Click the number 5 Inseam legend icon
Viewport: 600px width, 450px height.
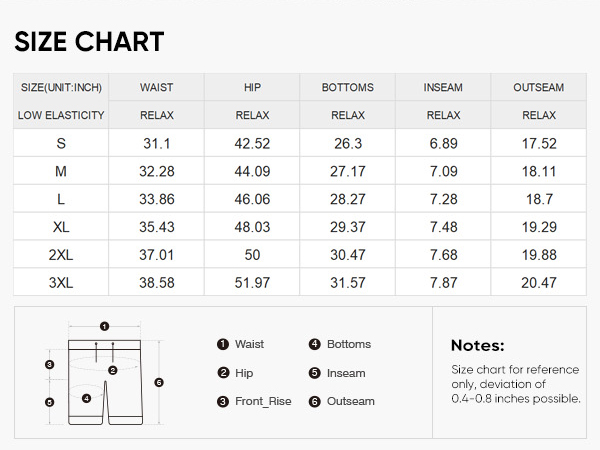click(315, 373)
